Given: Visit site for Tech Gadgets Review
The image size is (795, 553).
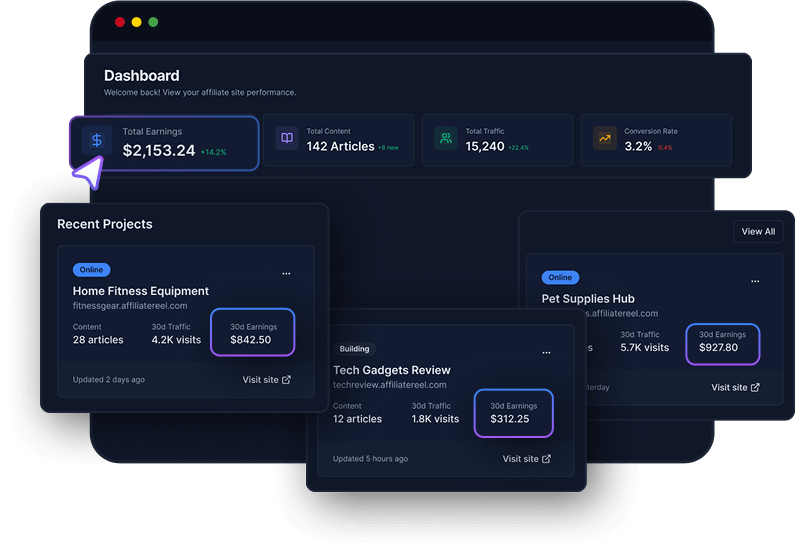Looking at the screenshot, I should click(527, 459).
